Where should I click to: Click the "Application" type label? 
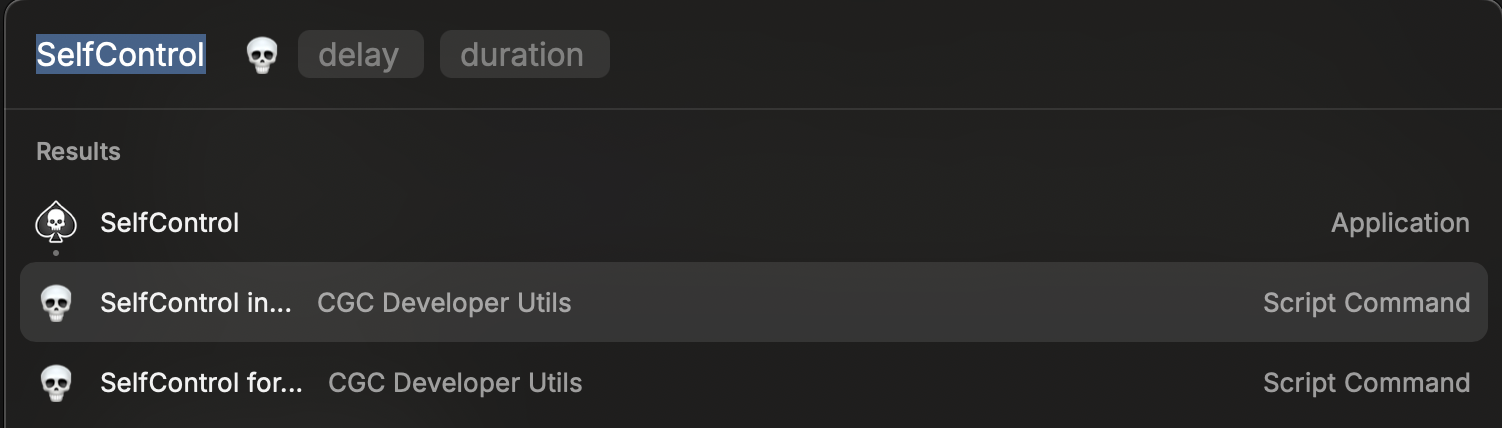tap(1399, 223)
